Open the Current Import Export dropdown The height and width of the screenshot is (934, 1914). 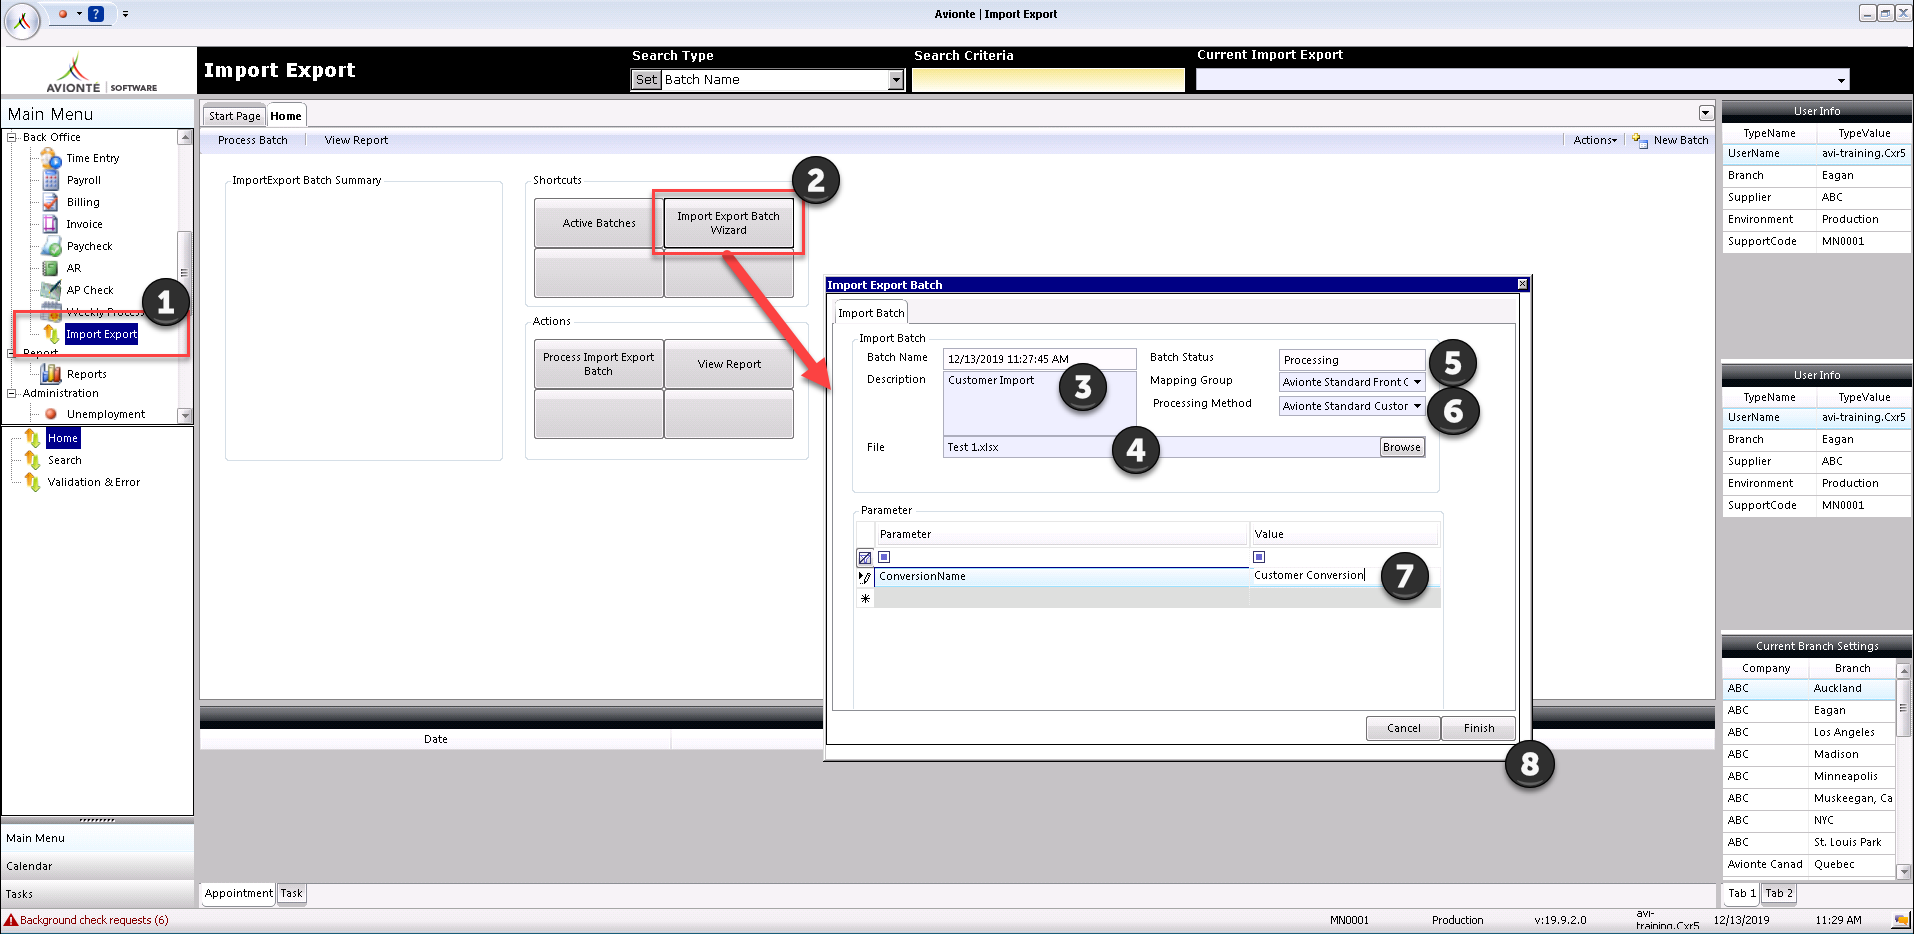(1841, 80)
